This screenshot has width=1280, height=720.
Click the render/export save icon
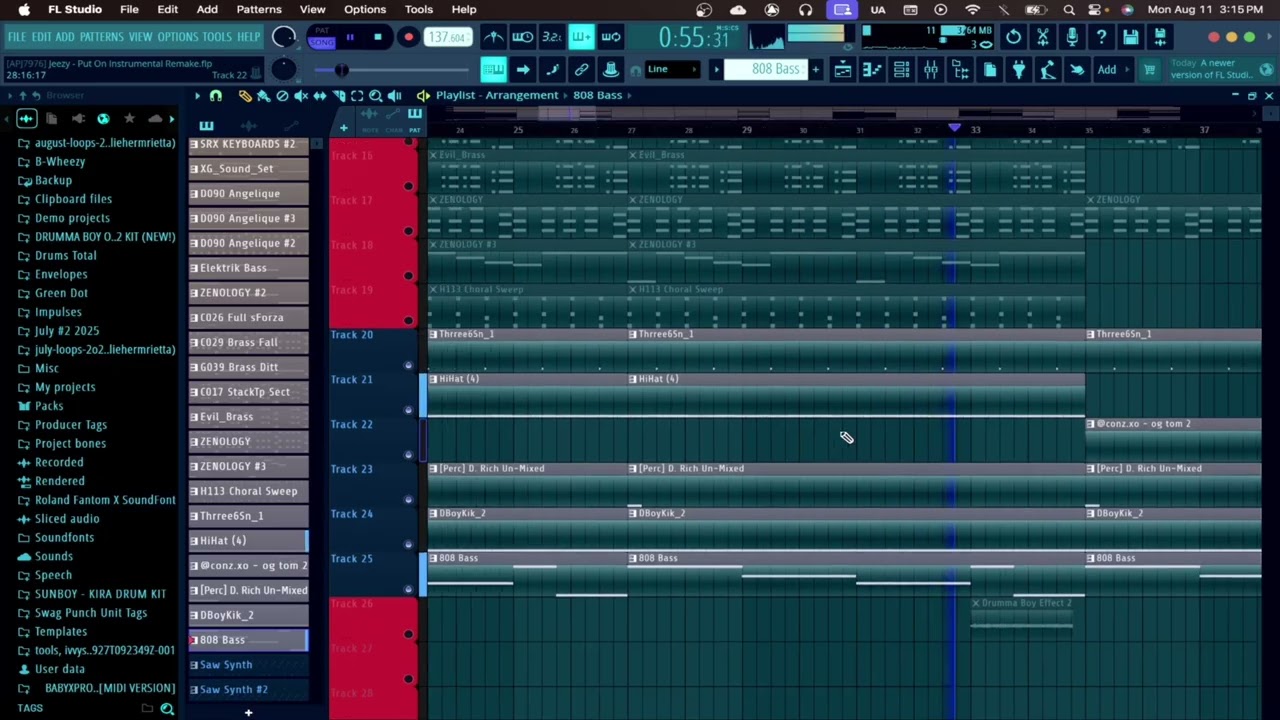(1160, 37)
